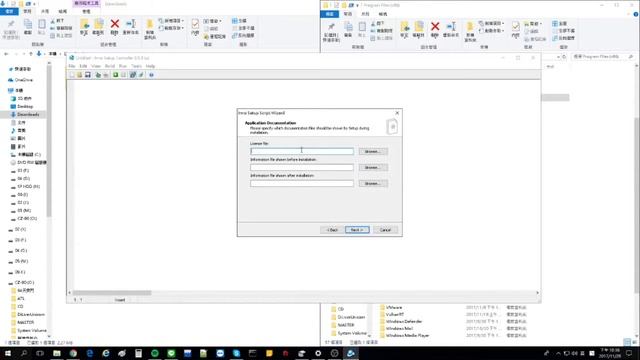This screenshot has height=360, width=640.
Task: Click the copy icon in left Explorer ribbon
Action: (28, 24)
